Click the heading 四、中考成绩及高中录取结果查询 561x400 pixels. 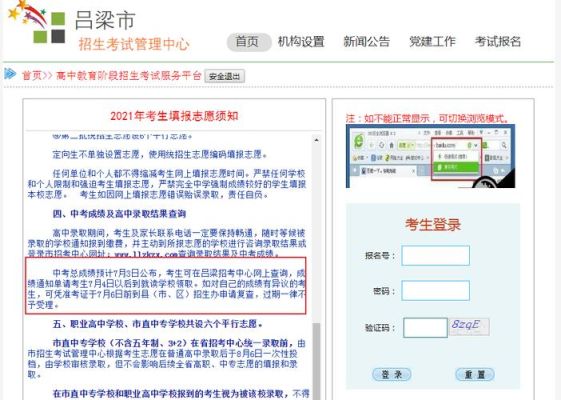pyautogui.click(x=119, y=214)
